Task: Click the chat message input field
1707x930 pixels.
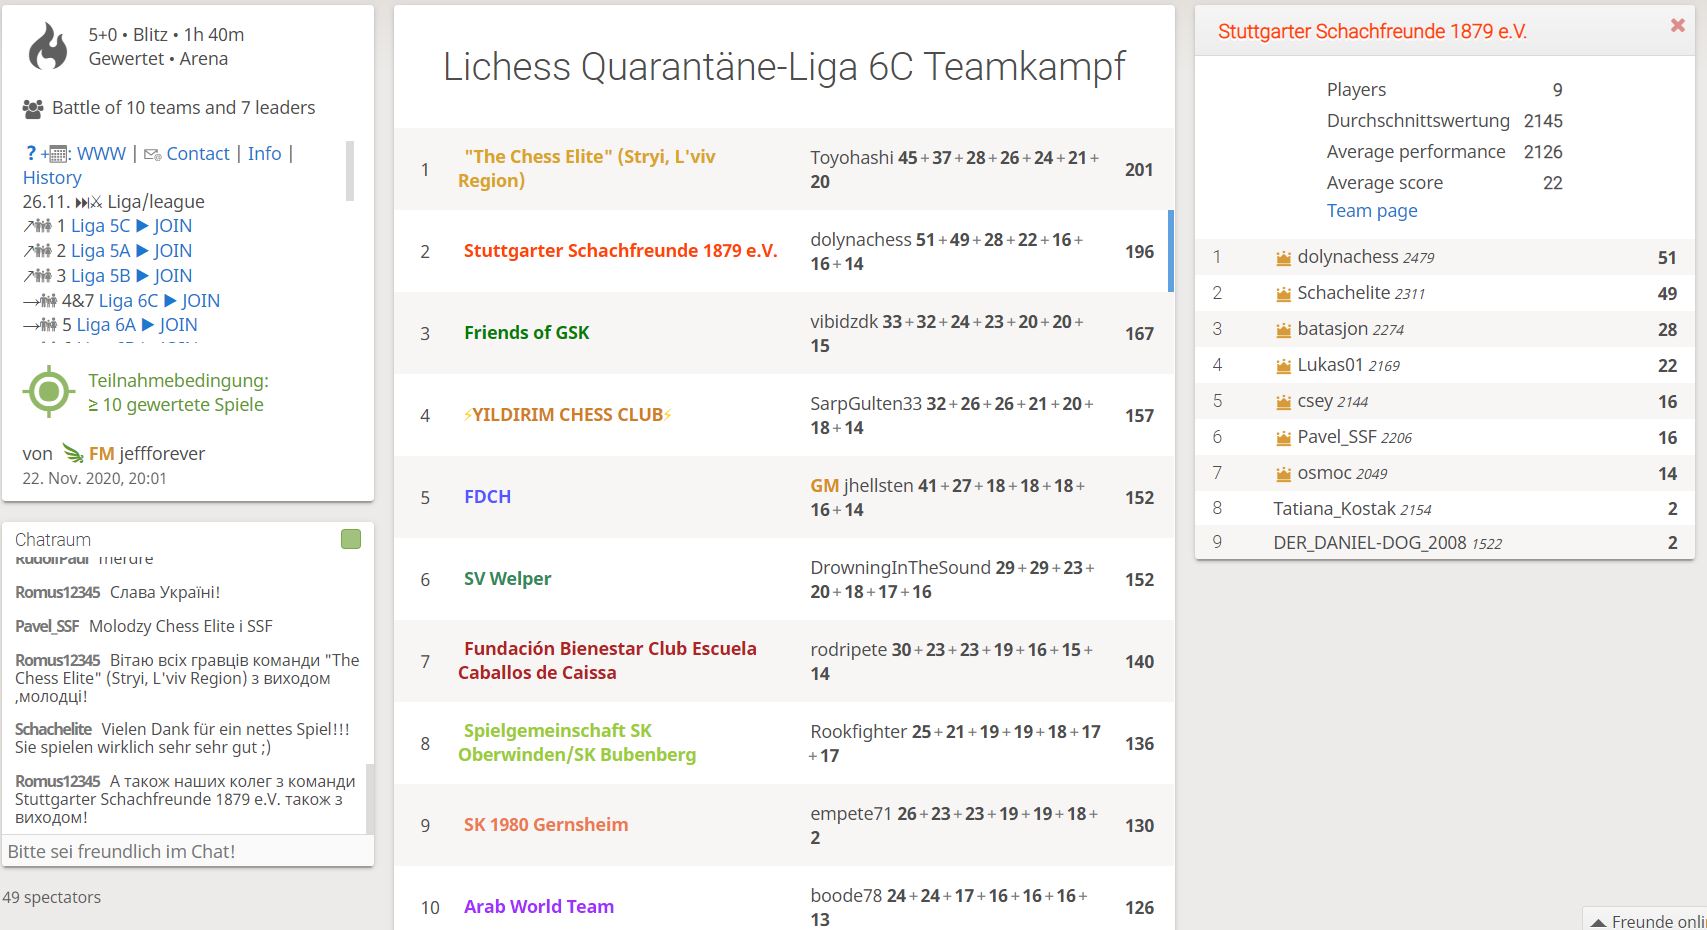Action: click(188, 852)
